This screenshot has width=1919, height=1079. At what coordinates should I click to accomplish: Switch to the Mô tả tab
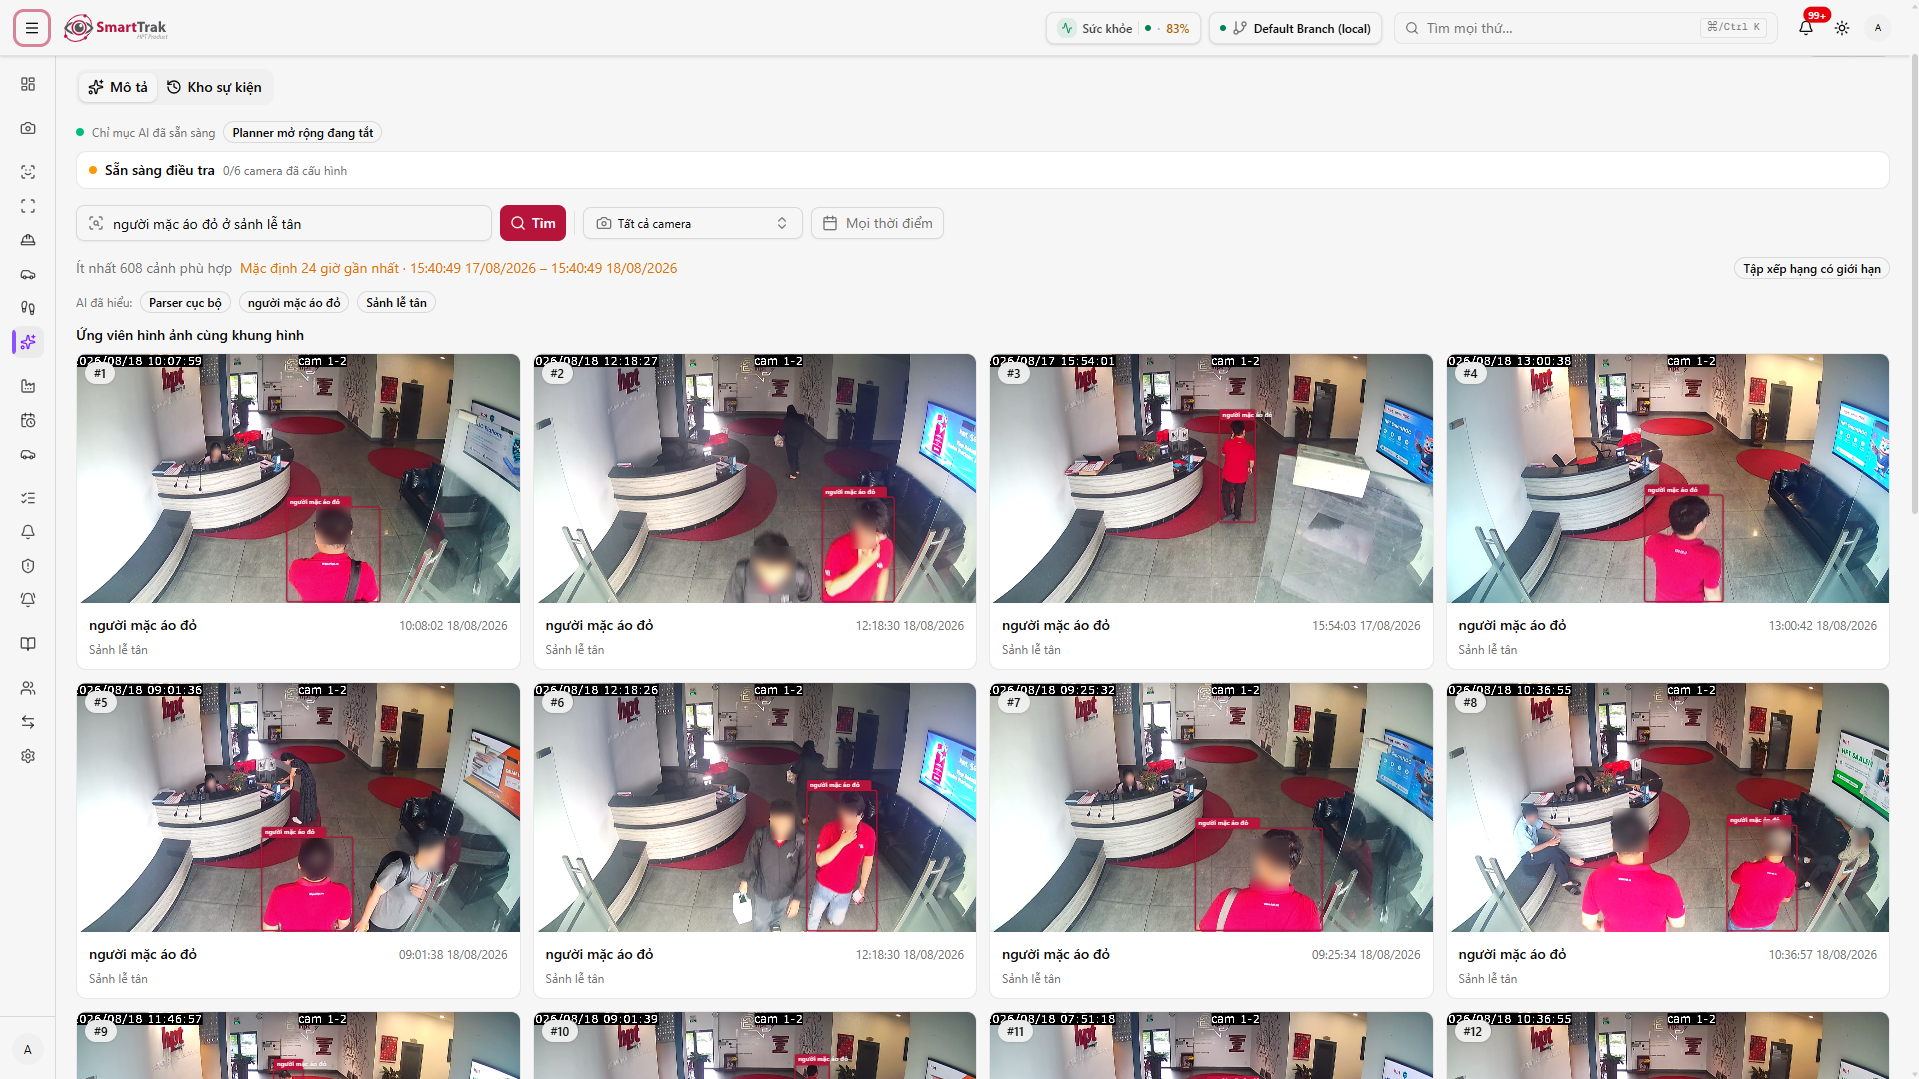point(118,87)
